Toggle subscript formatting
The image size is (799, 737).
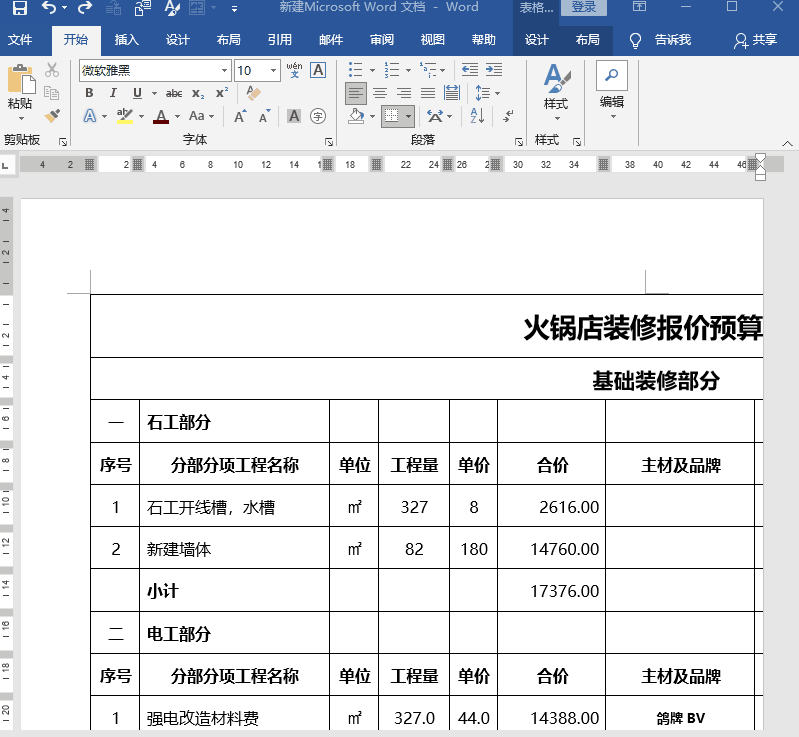click(x=198, y=93)
